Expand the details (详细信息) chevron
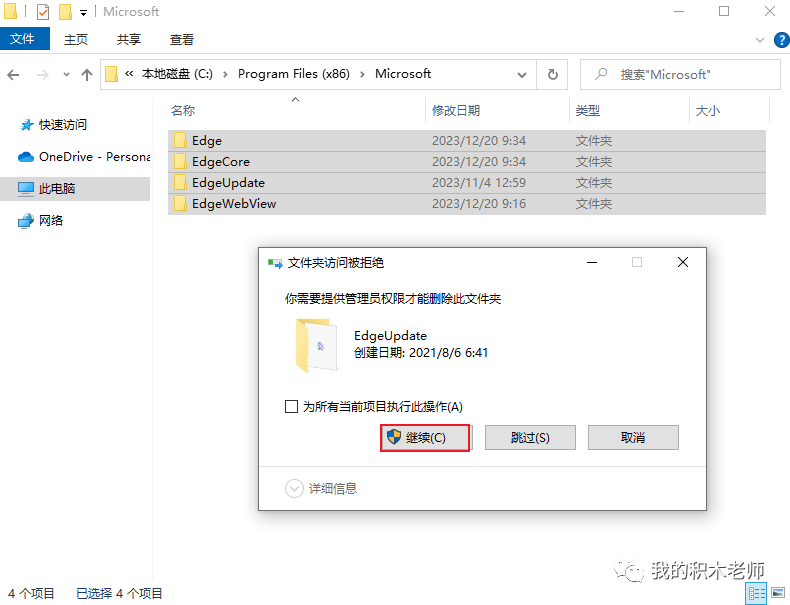 tap(294, 488)
